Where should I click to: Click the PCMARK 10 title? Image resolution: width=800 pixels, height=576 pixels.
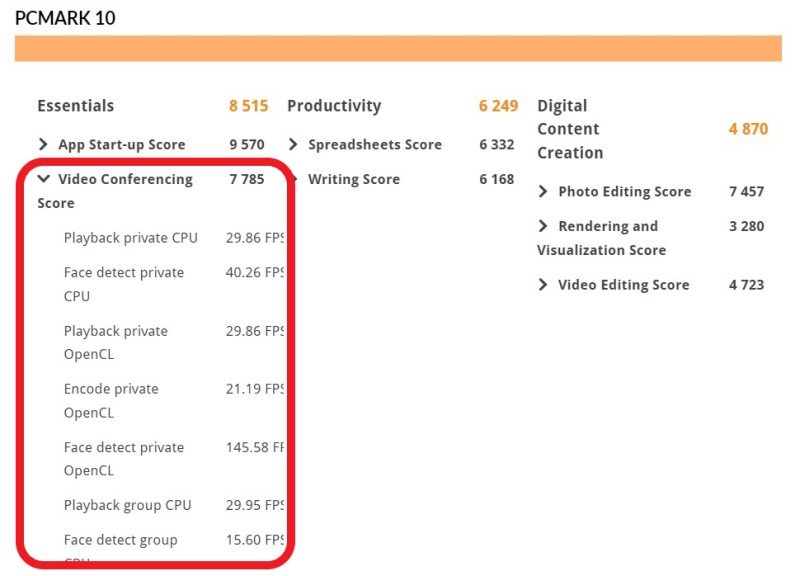point(65,18)
